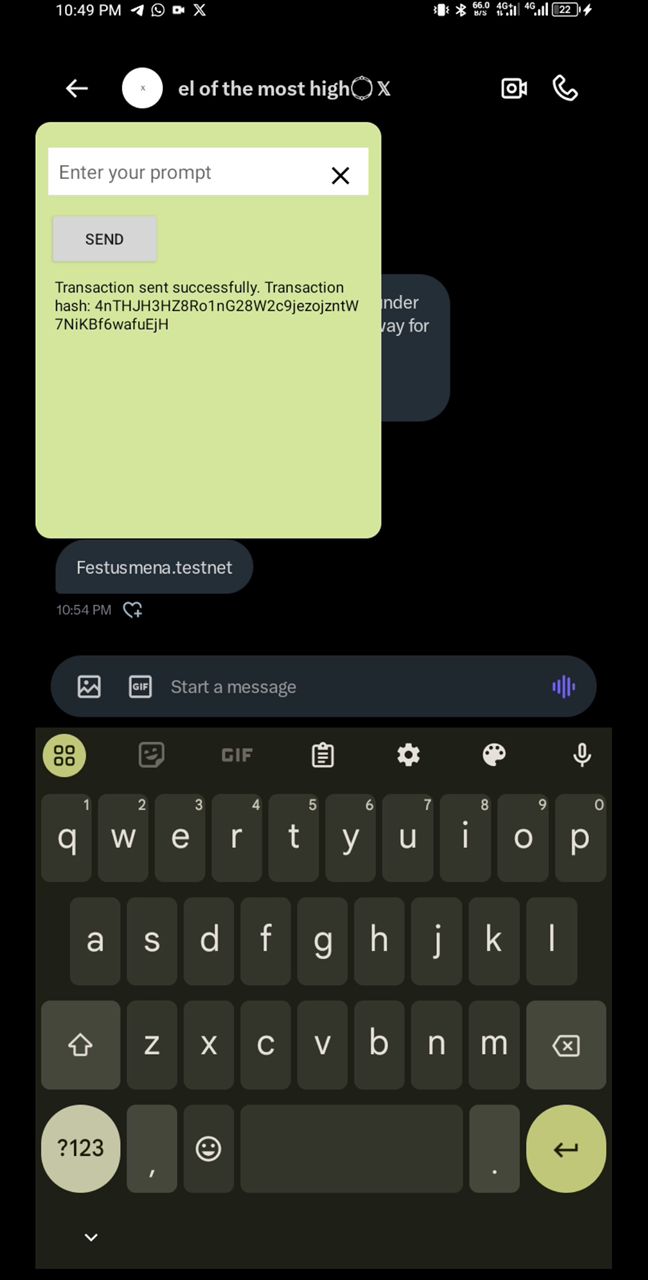Open the contact profile avatar in header

coord(142,88)
